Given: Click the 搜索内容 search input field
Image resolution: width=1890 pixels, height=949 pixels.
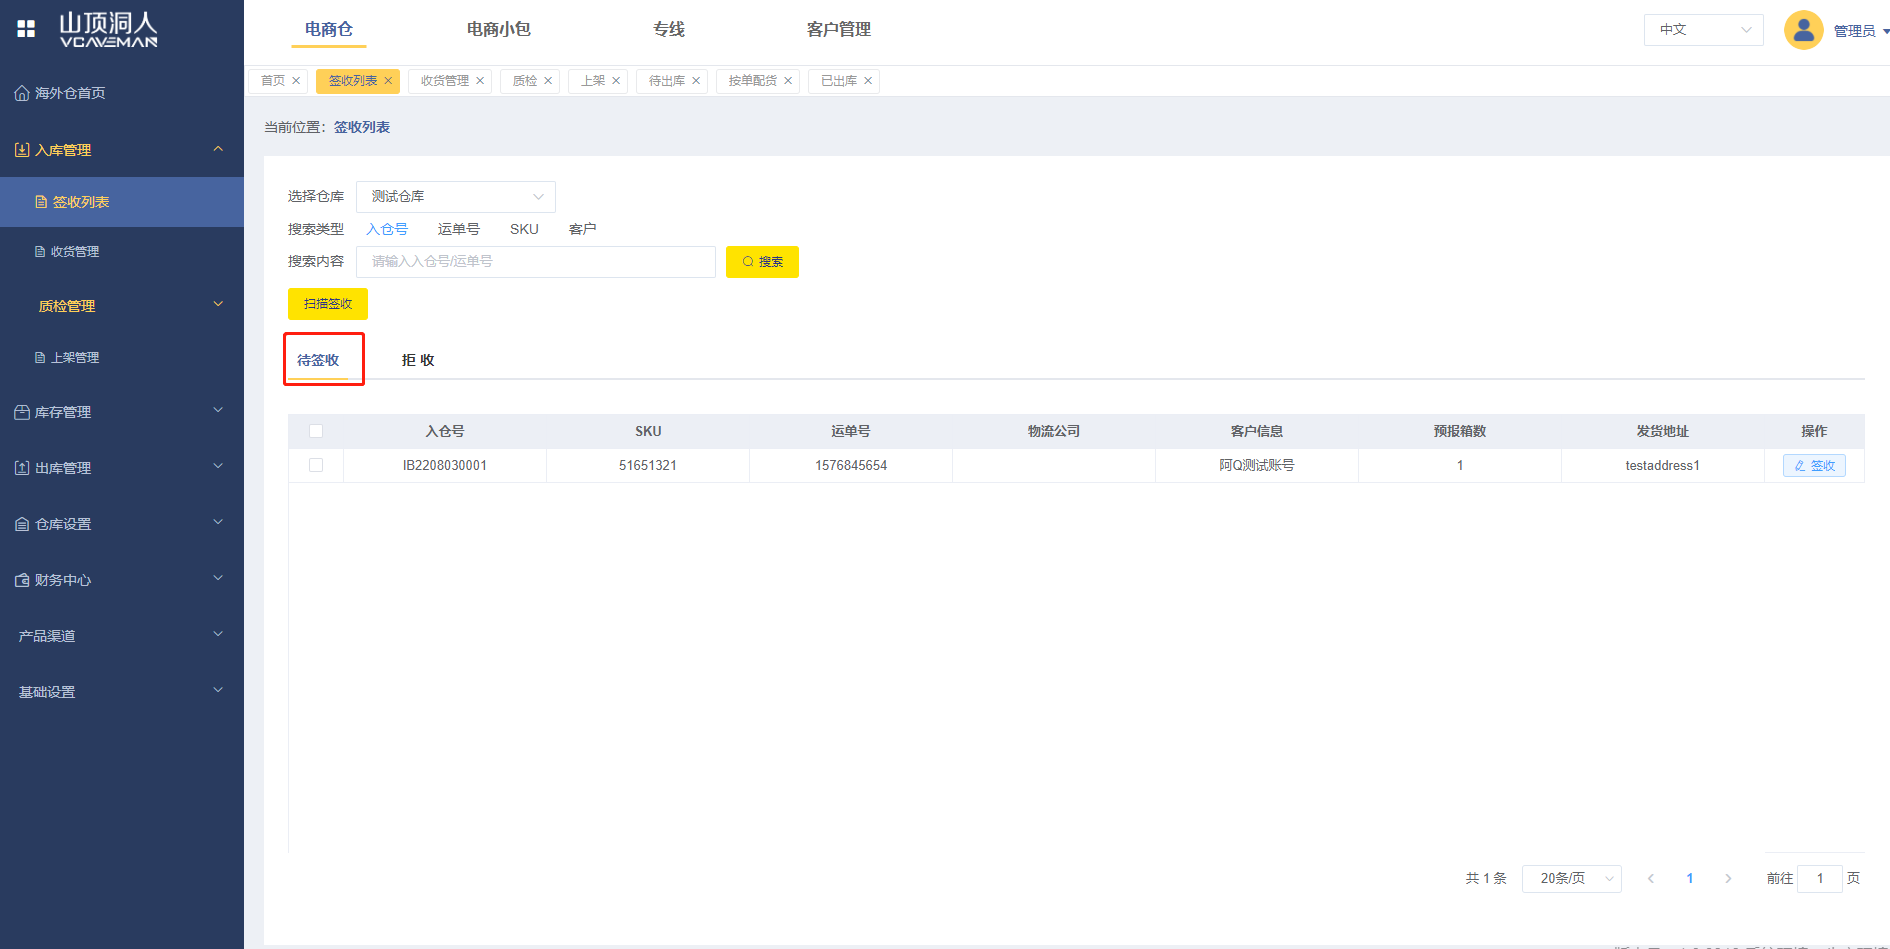Looking at the screenshot, I should 535,262.
